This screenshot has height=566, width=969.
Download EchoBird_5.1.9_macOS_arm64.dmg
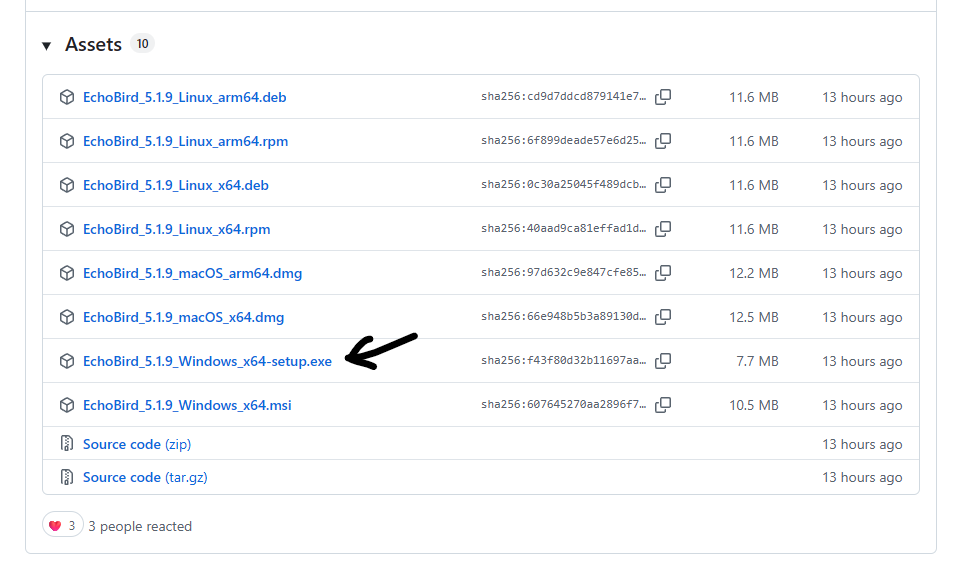click(x=192, y=272)
